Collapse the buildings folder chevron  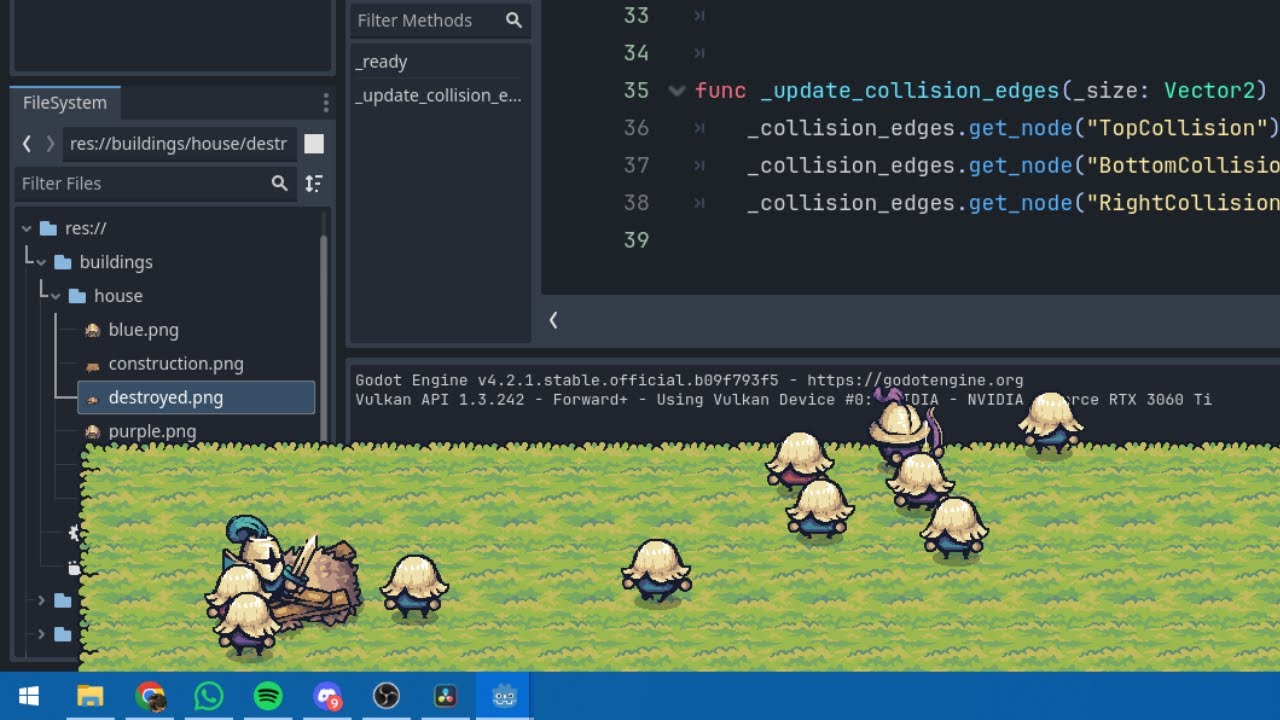(x=41, y=262)
